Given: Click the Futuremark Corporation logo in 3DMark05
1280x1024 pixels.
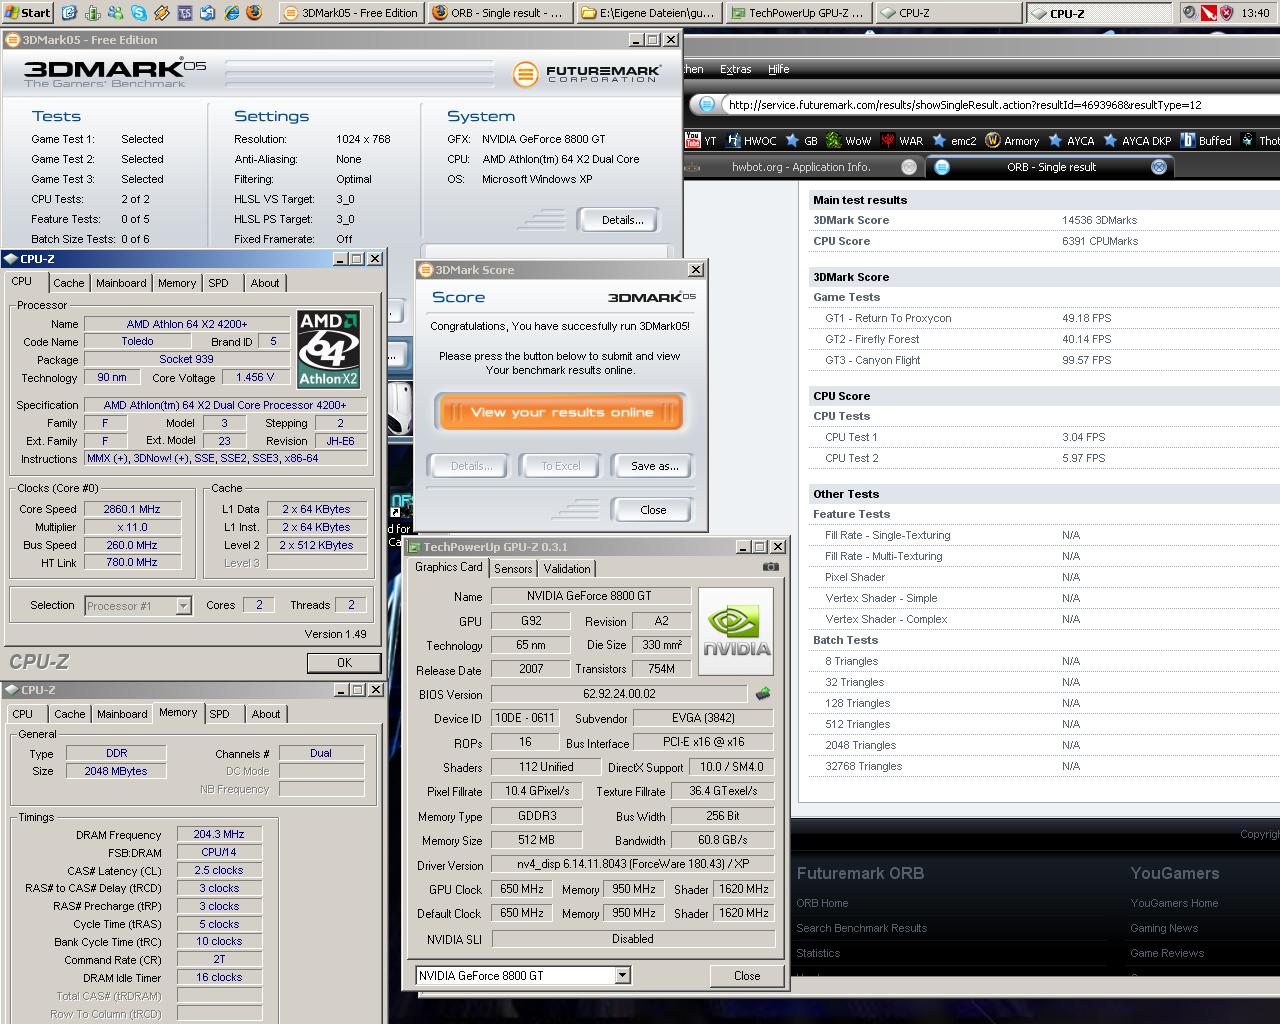Looking at the screenshot, I should 587,74.
